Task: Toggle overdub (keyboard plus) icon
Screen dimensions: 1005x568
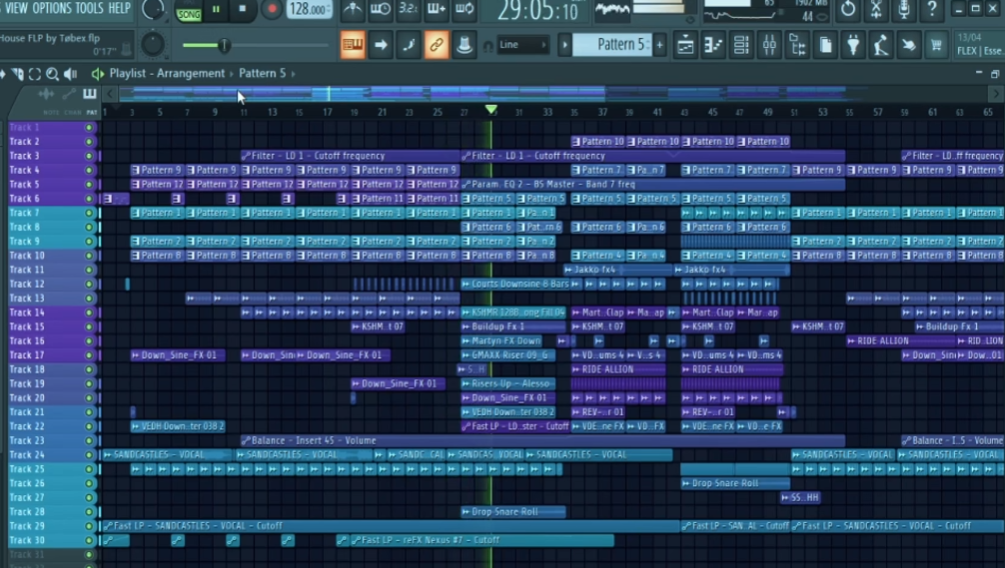Action: point(436,9)
